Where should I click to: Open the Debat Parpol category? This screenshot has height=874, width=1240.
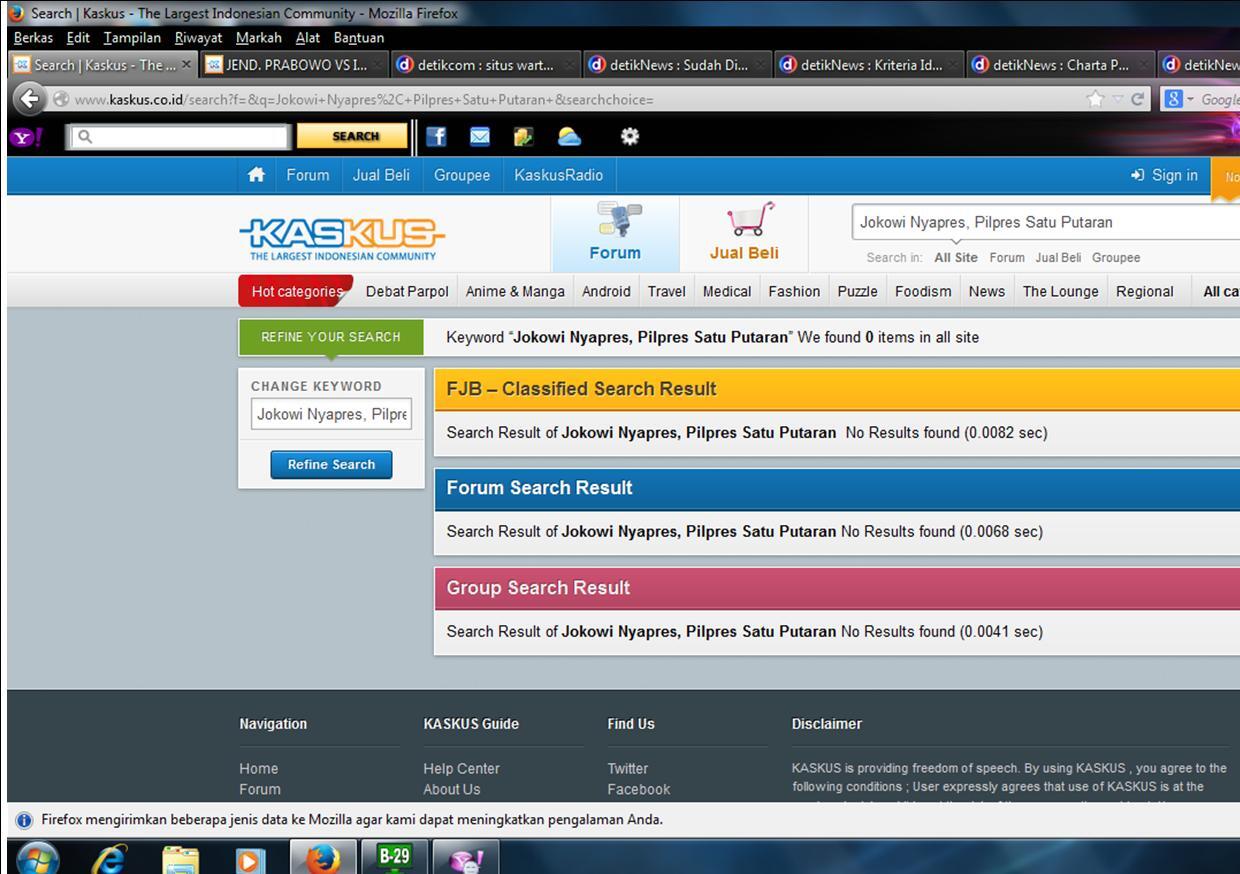coord(407,291)
